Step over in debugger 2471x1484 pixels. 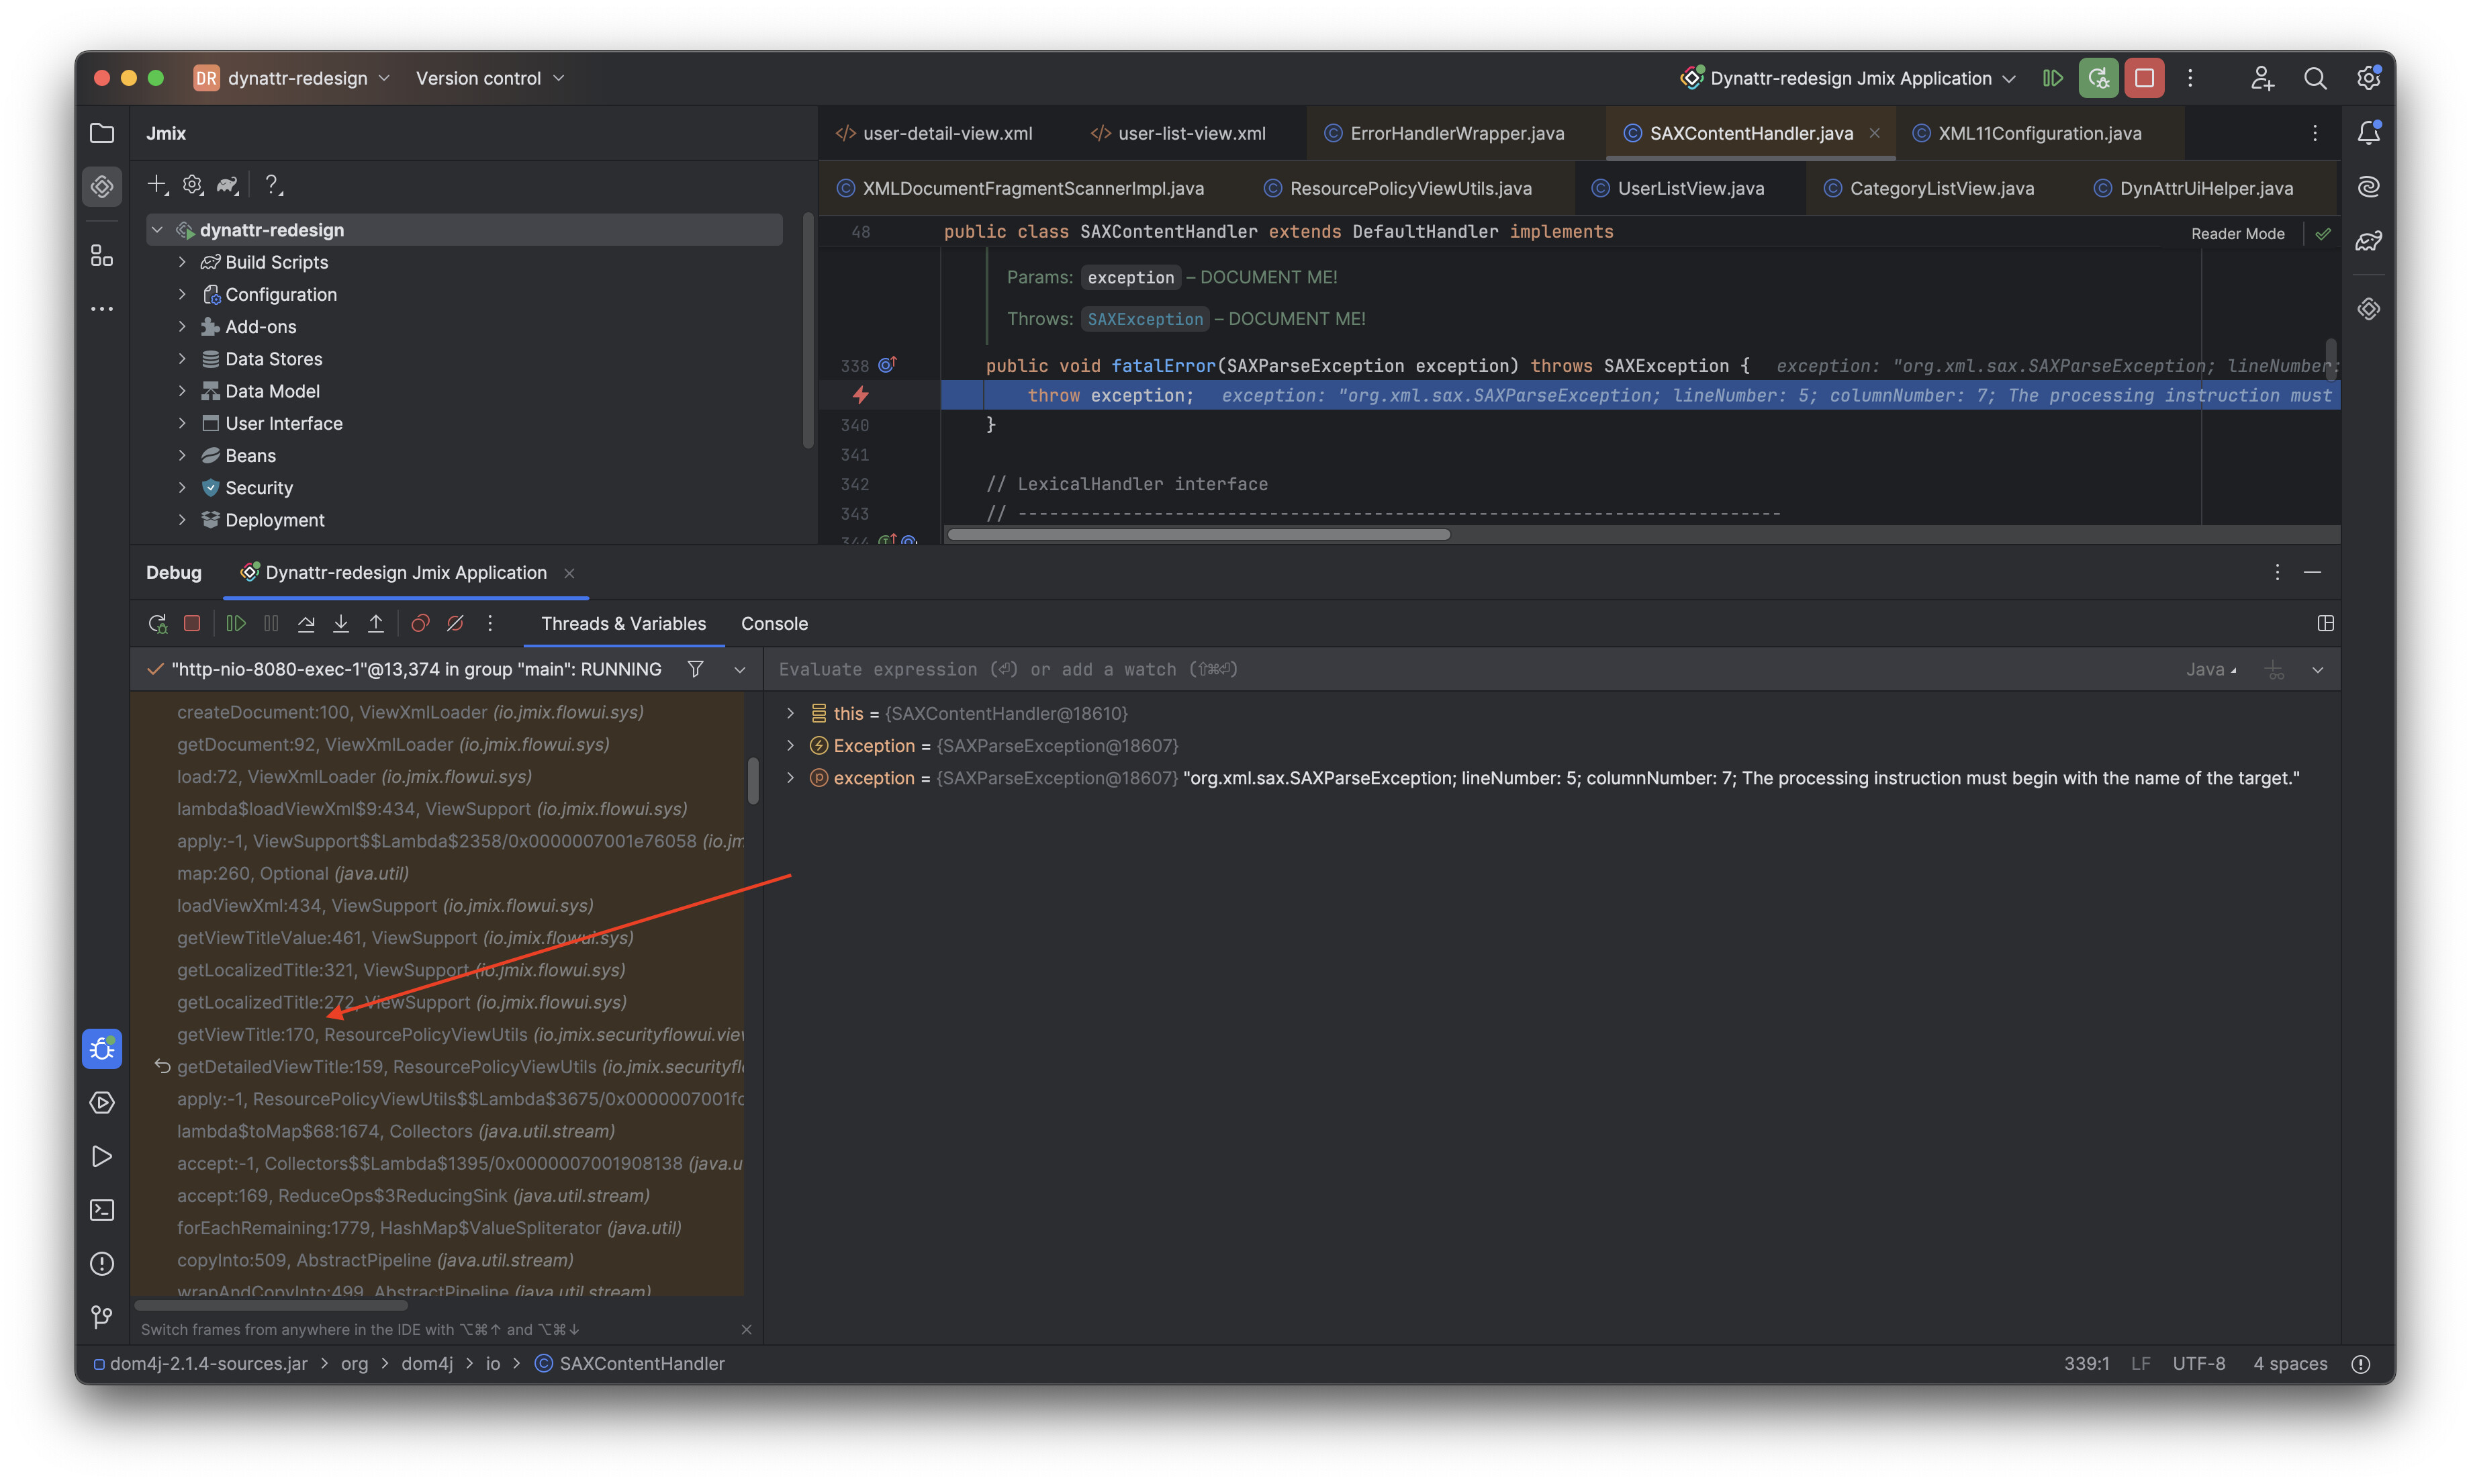click(x=306, y=623)
